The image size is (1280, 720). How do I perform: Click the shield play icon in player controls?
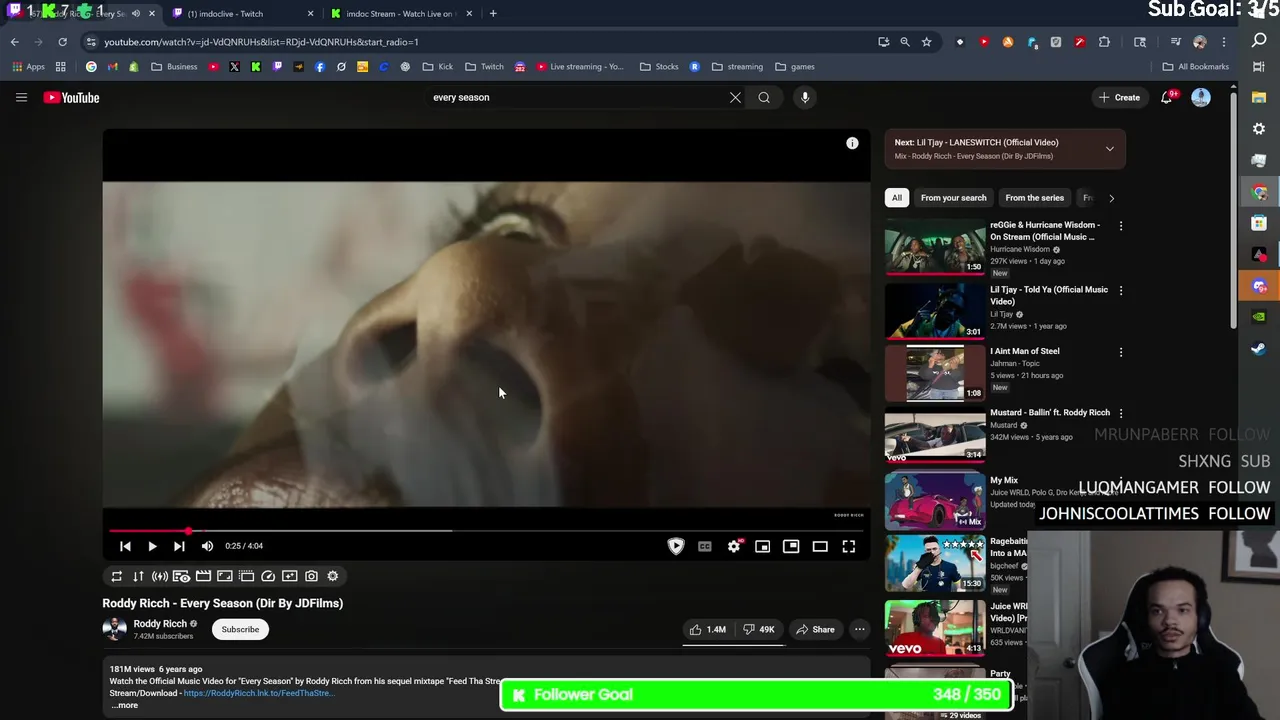pyautogui.click(x=676, y=546)
